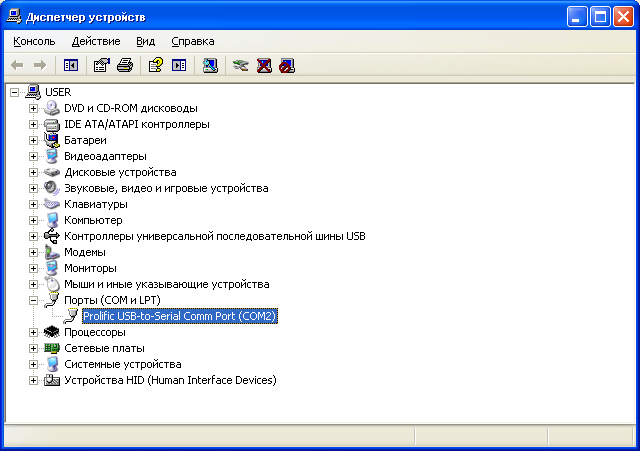Select the HID devices icon
This screenshot has height=451, width=640.
point(52,380)
